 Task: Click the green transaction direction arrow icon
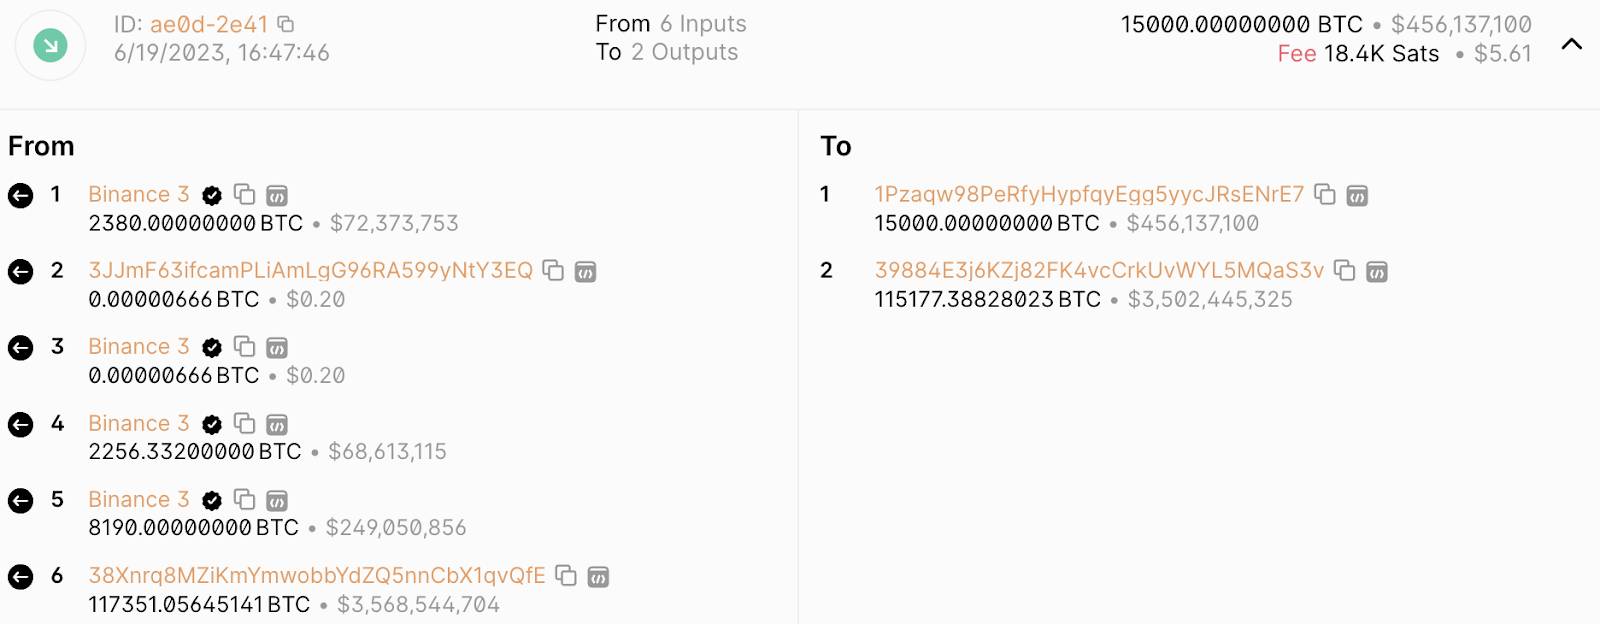50,45
